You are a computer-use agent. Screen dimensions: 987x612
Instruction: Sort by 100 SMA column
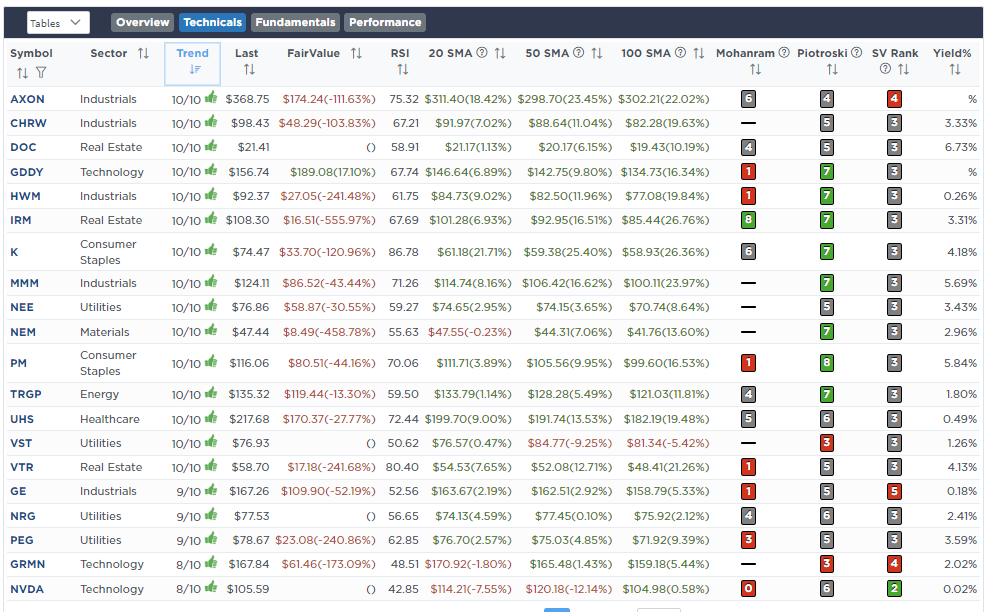(699, 54)
